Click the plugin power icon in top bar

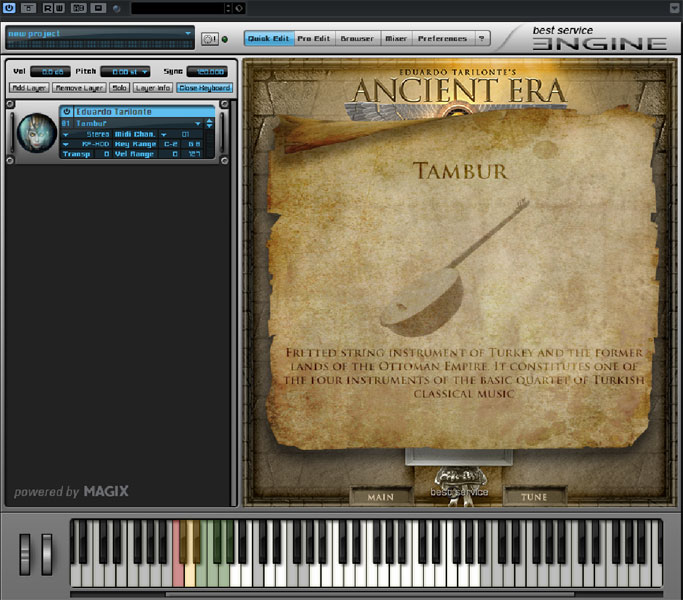tap(8, 8)
